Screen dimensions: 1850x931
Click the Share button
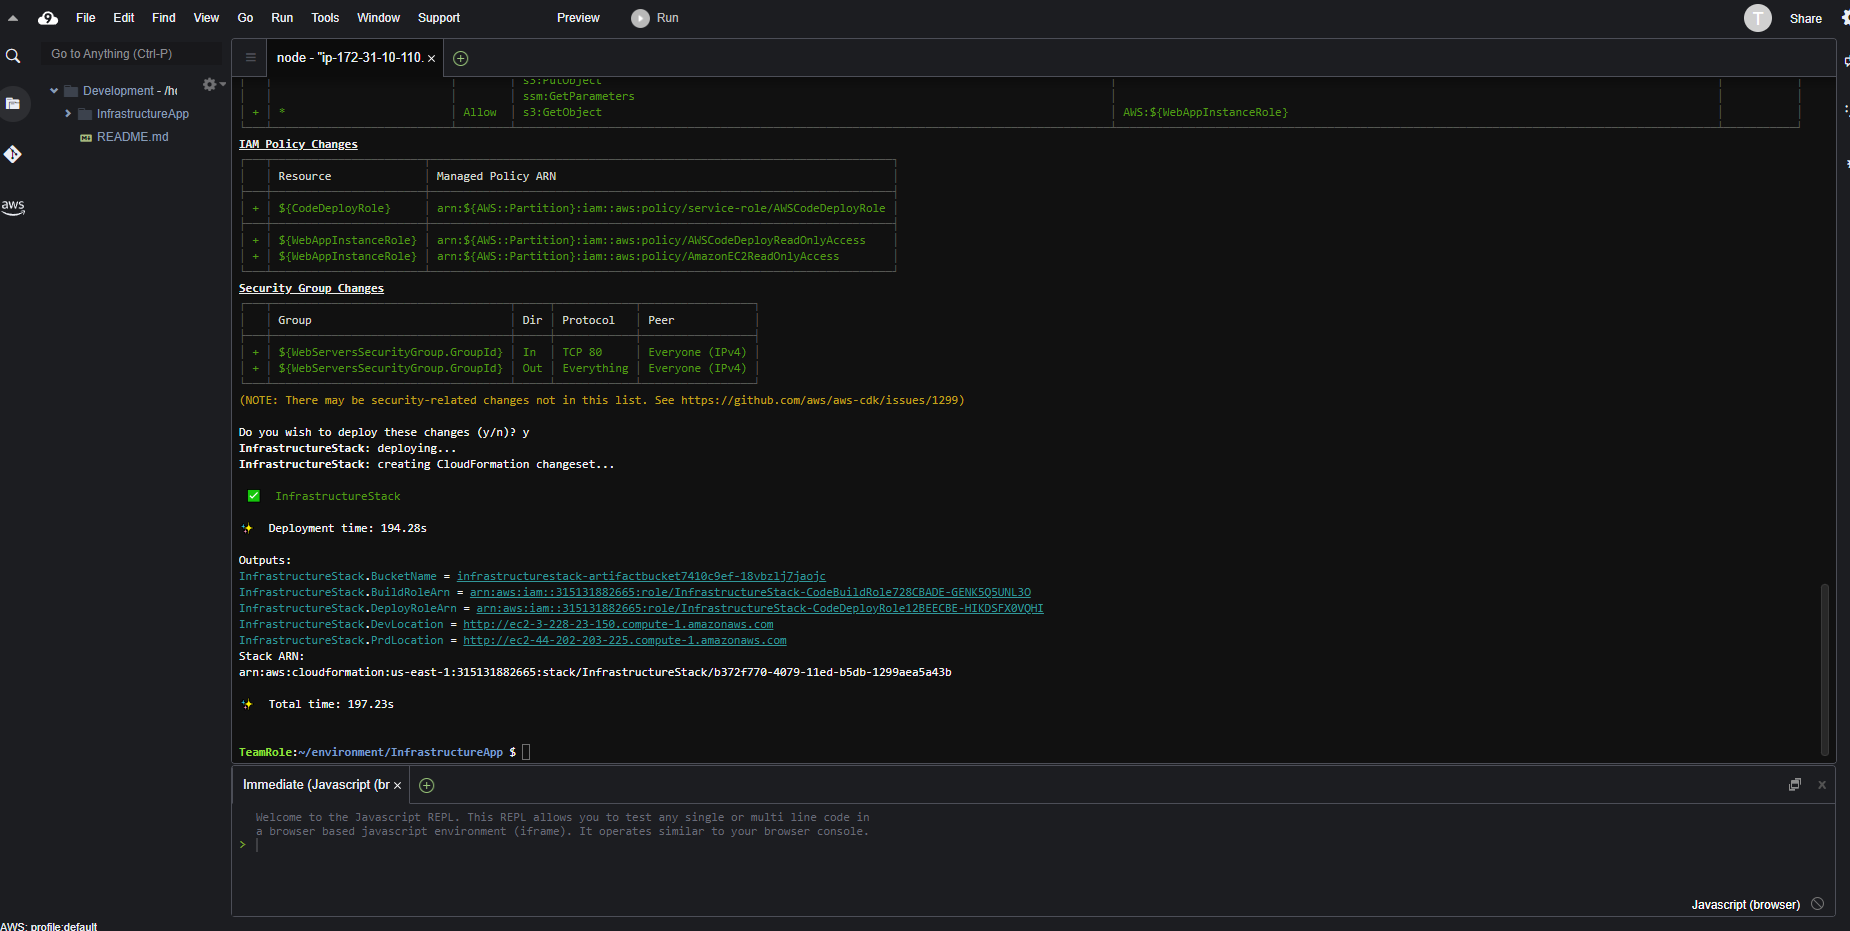click(x=1805, y=18)
